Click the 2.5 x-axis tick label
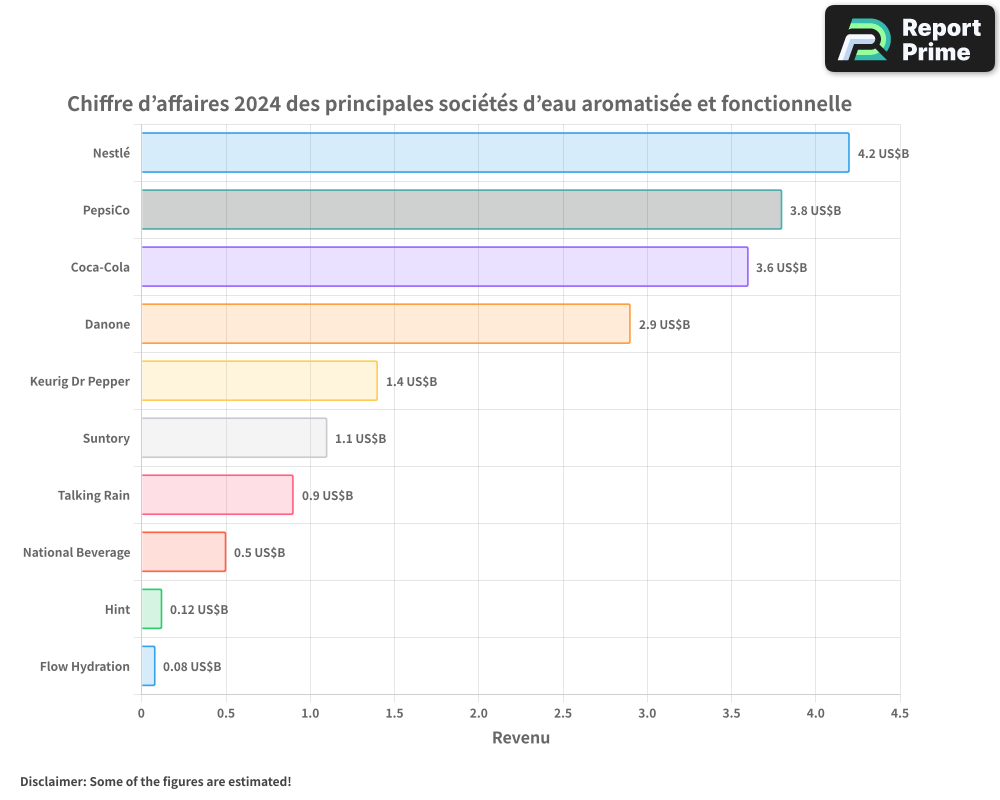The height and width of the screenshot is (800, 1000). (x=562, y=713)
